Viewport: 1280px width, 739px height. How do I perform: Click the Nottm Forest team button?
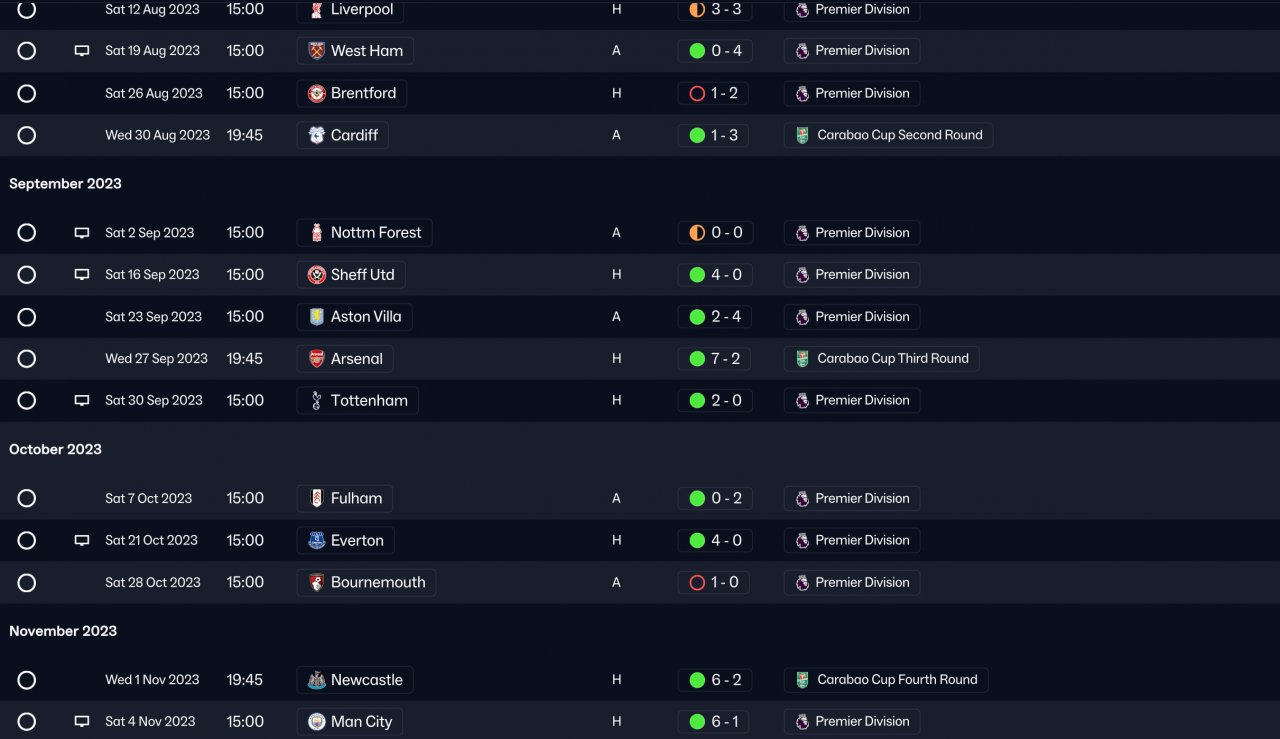click(x=365, y=233)
